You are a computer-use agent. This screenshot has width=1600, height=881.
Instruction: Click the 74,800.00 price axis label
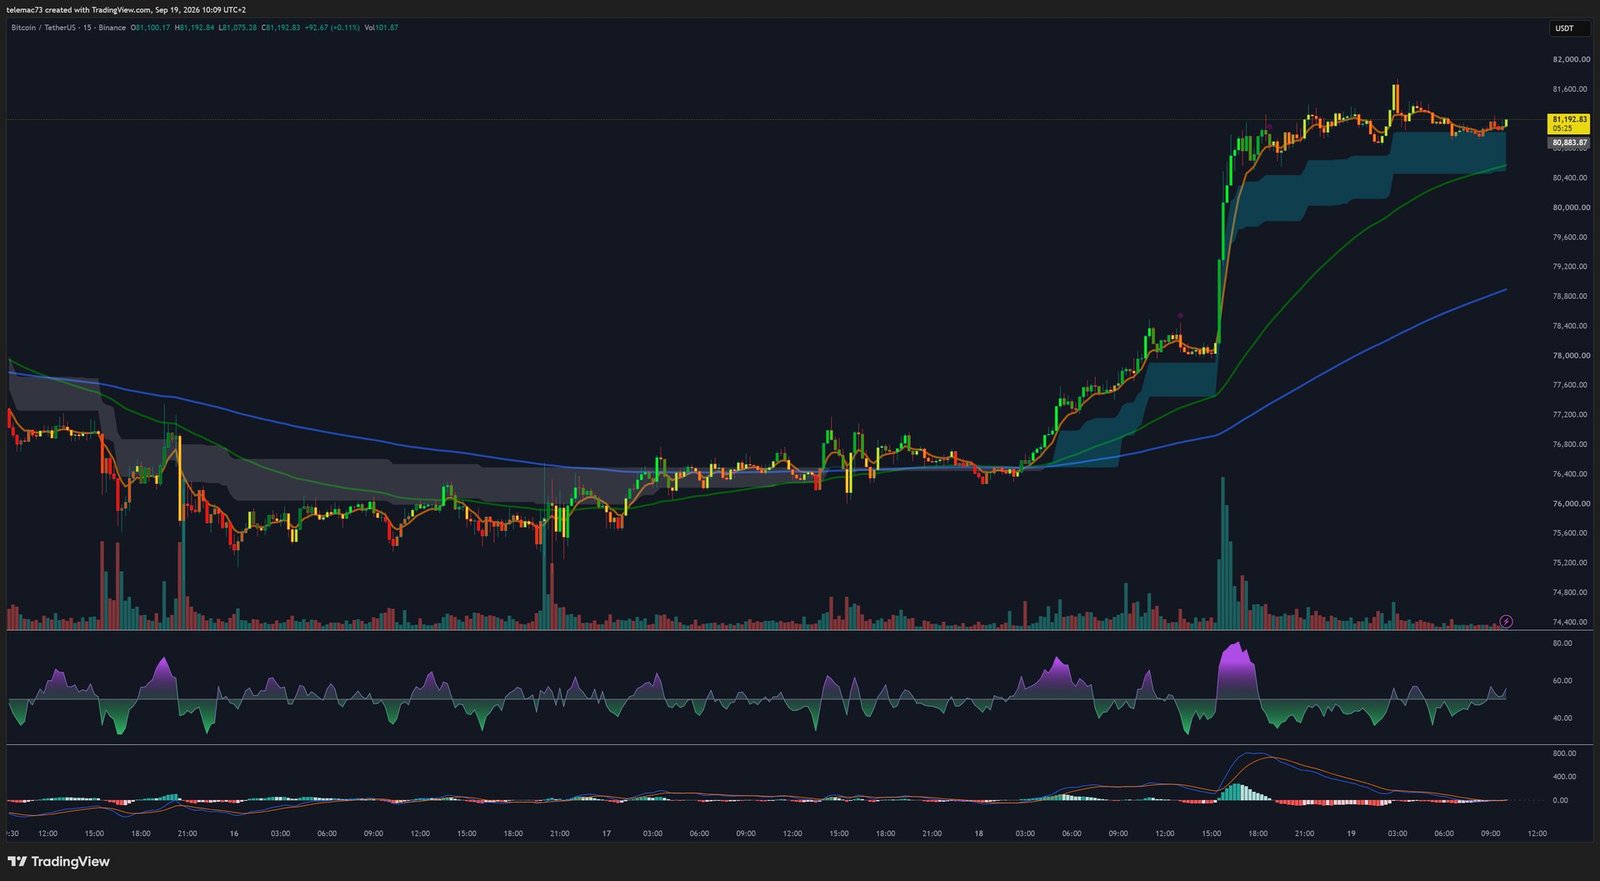(1571, 592)
